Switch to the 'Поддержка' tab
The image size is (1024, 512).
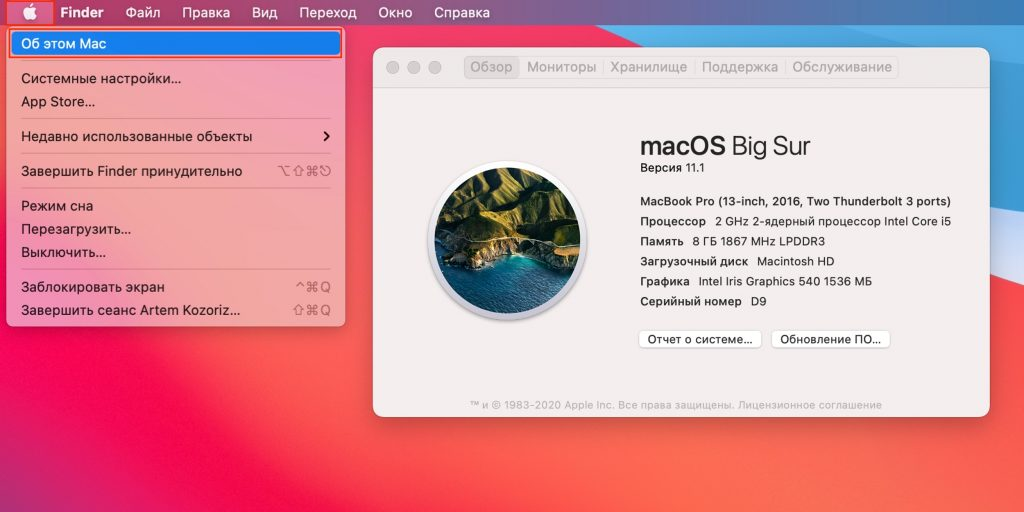click(x=740, y=67)
